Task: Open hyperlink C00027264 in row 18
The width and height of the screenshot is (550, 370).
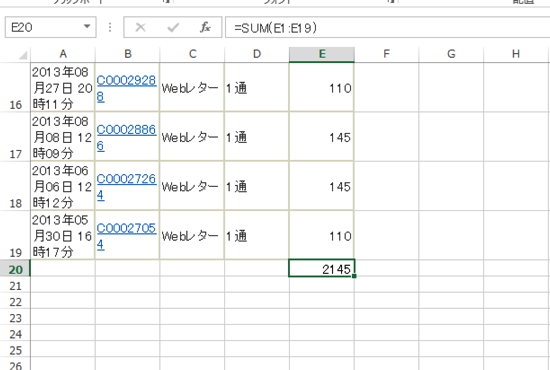Action: click(x=126, y=186)
